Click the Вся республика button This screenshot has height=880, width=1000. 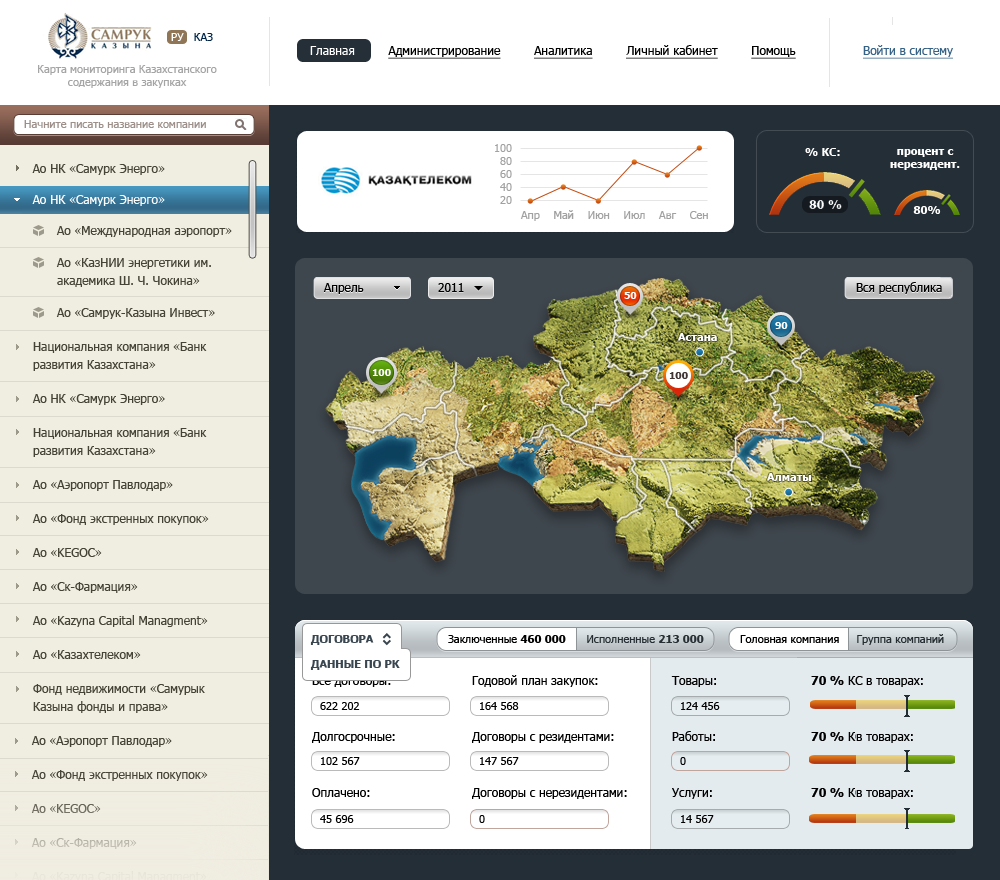pos(899,288)
